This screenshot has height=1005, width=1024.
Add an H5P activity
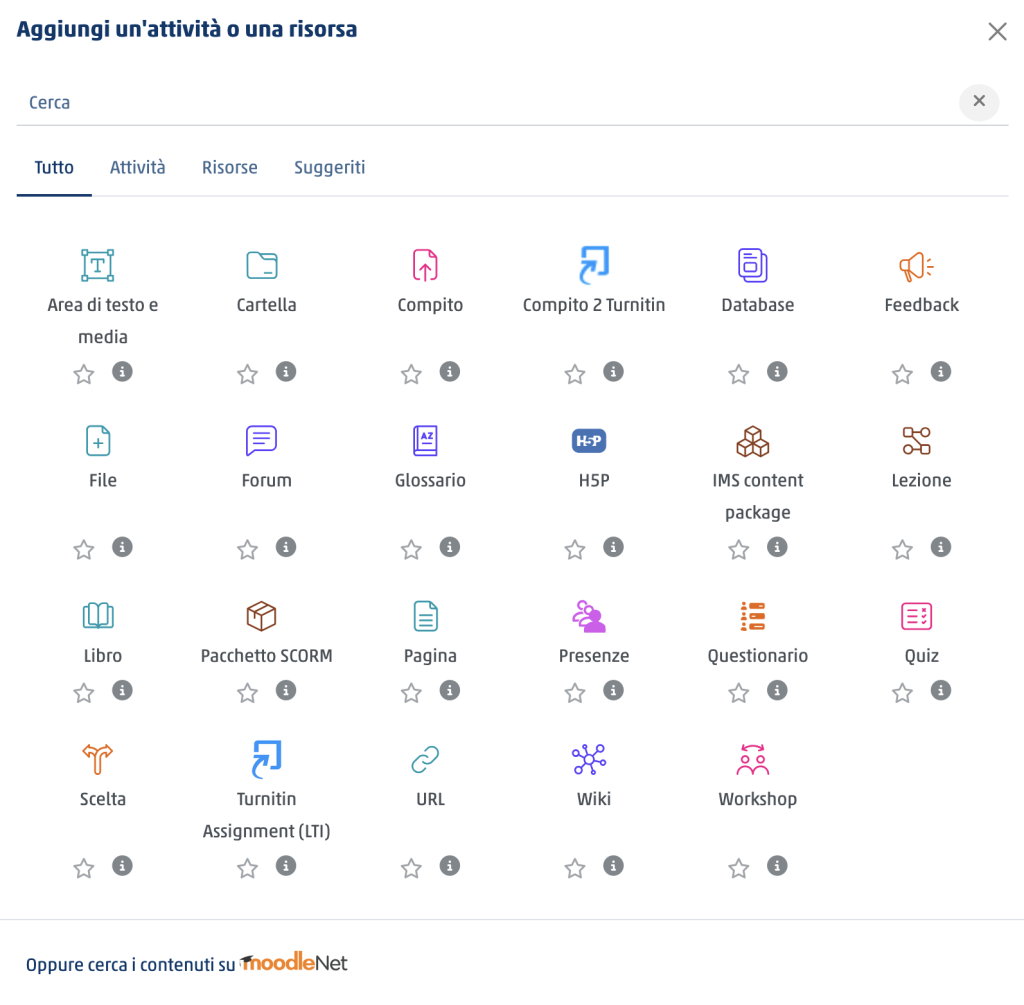pyautogui.click(x=589, y=441)
